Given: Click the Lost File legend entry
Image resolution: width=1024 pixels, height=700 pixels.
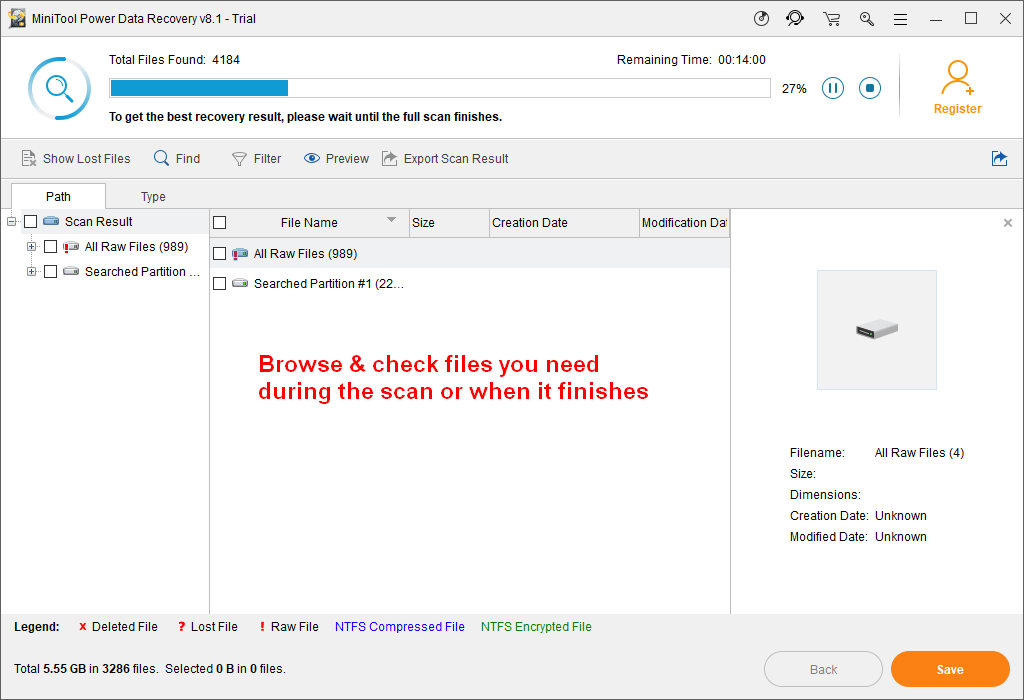Looking at the screenshot, I should pyautogui.click(x=208, y=627).
